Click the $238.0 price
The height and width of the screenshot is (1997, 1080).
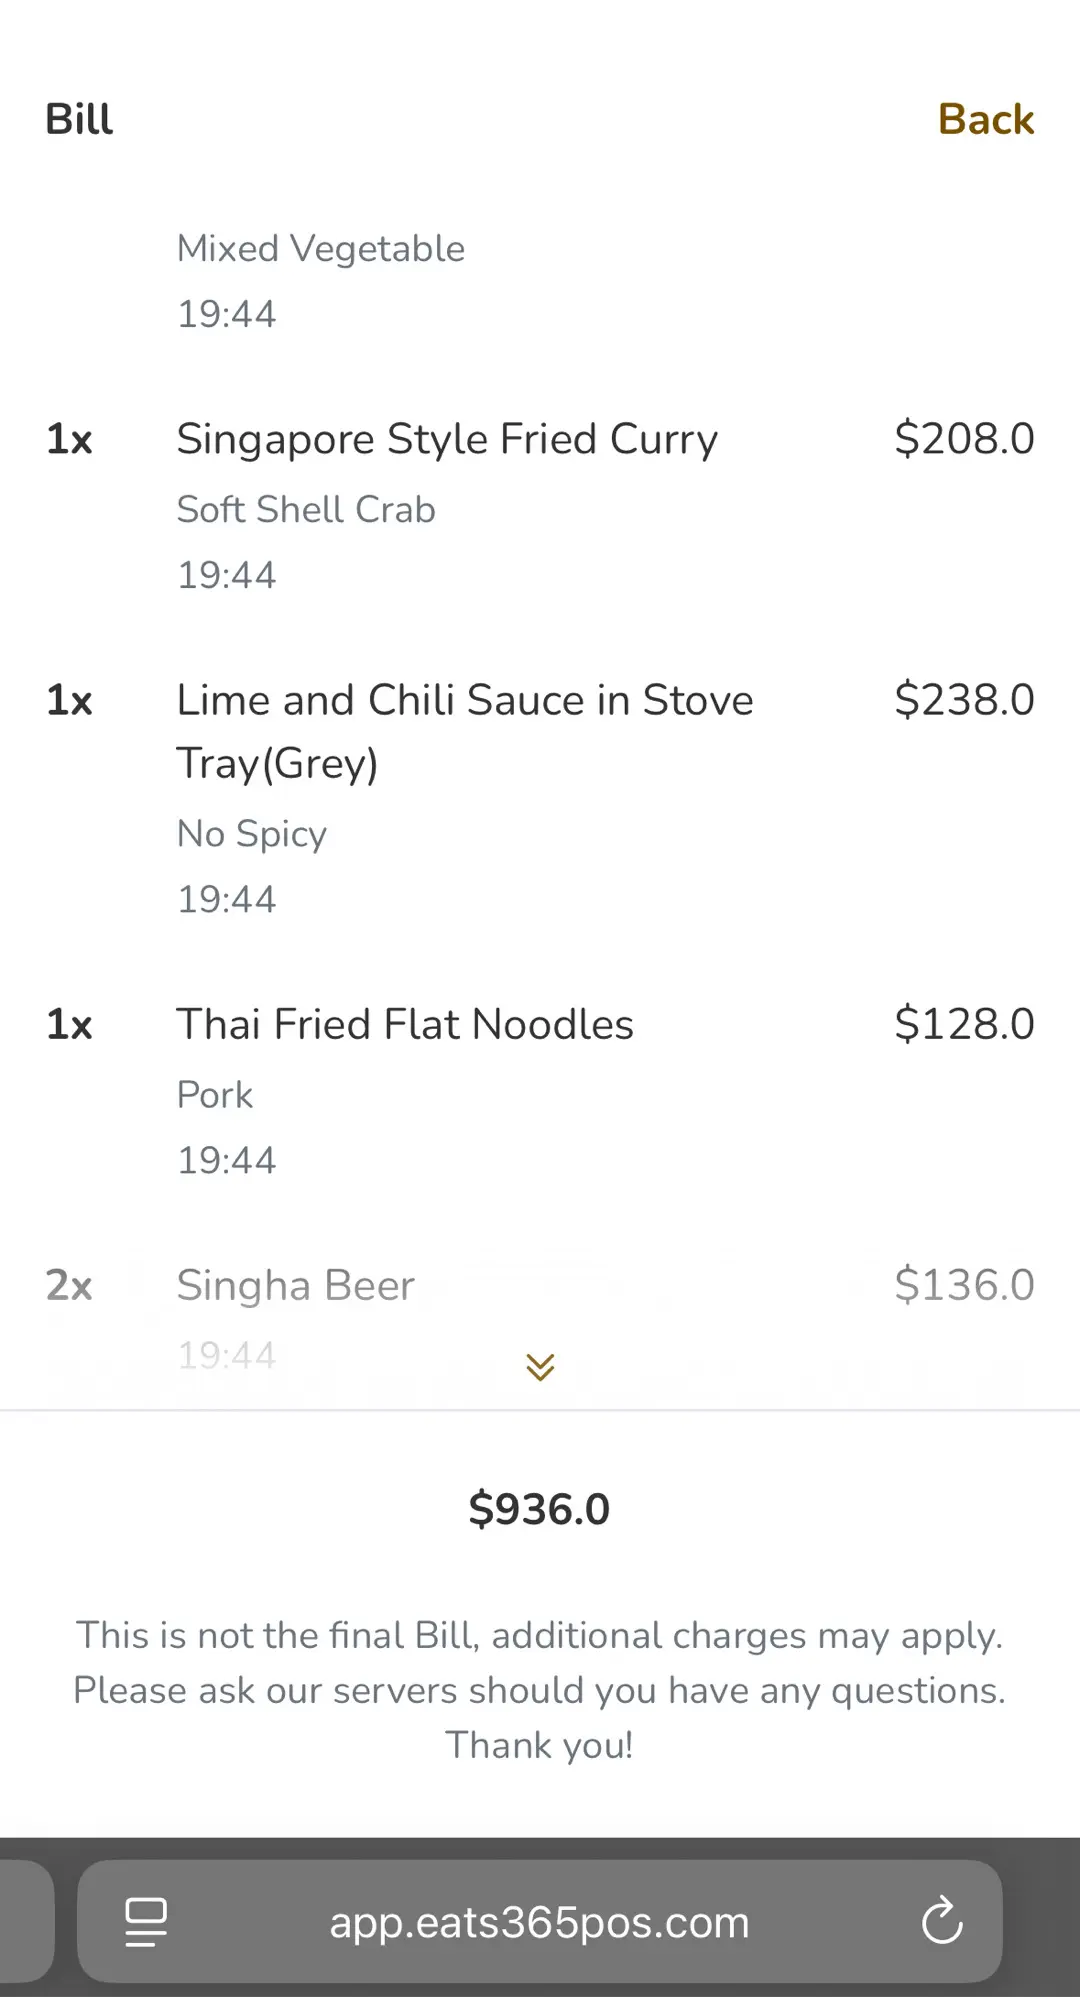[963, 700]
